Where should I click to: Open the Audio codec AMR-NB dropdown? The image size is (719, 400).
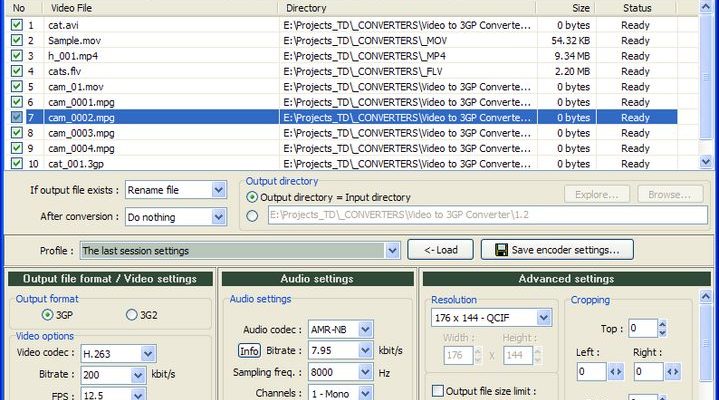pyautogui.click(x=365, y=329)
